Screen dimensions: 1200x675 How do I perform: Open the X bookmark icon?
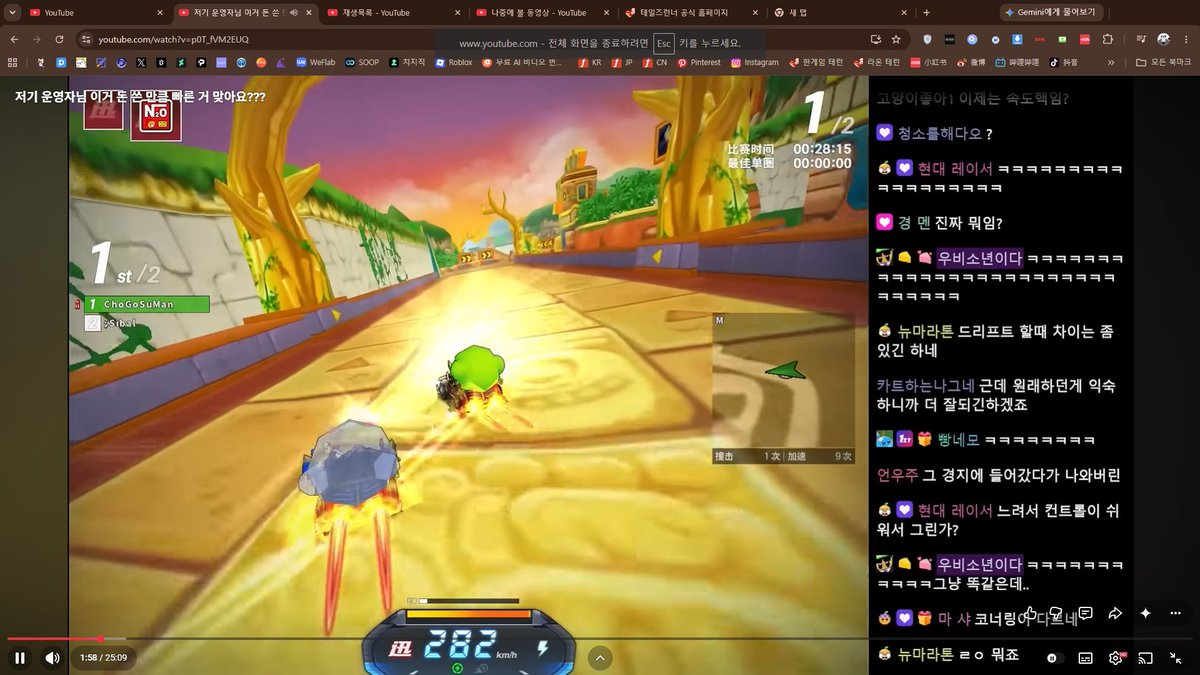point(141,62)
